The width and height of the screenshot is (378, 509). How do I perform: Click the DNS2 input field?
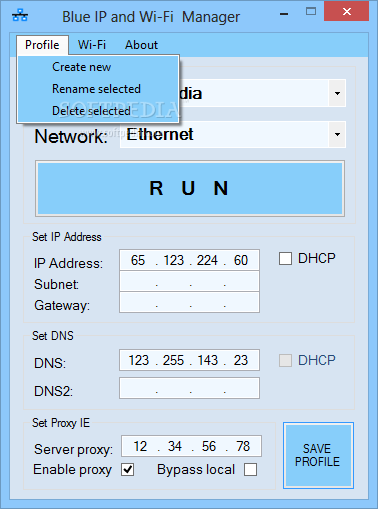(189, 388)
